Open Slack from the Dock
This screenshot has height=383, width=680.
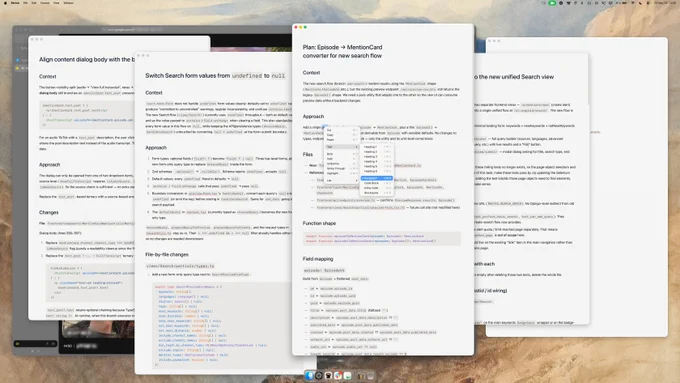pyautogui.click(x=338, y=376)
